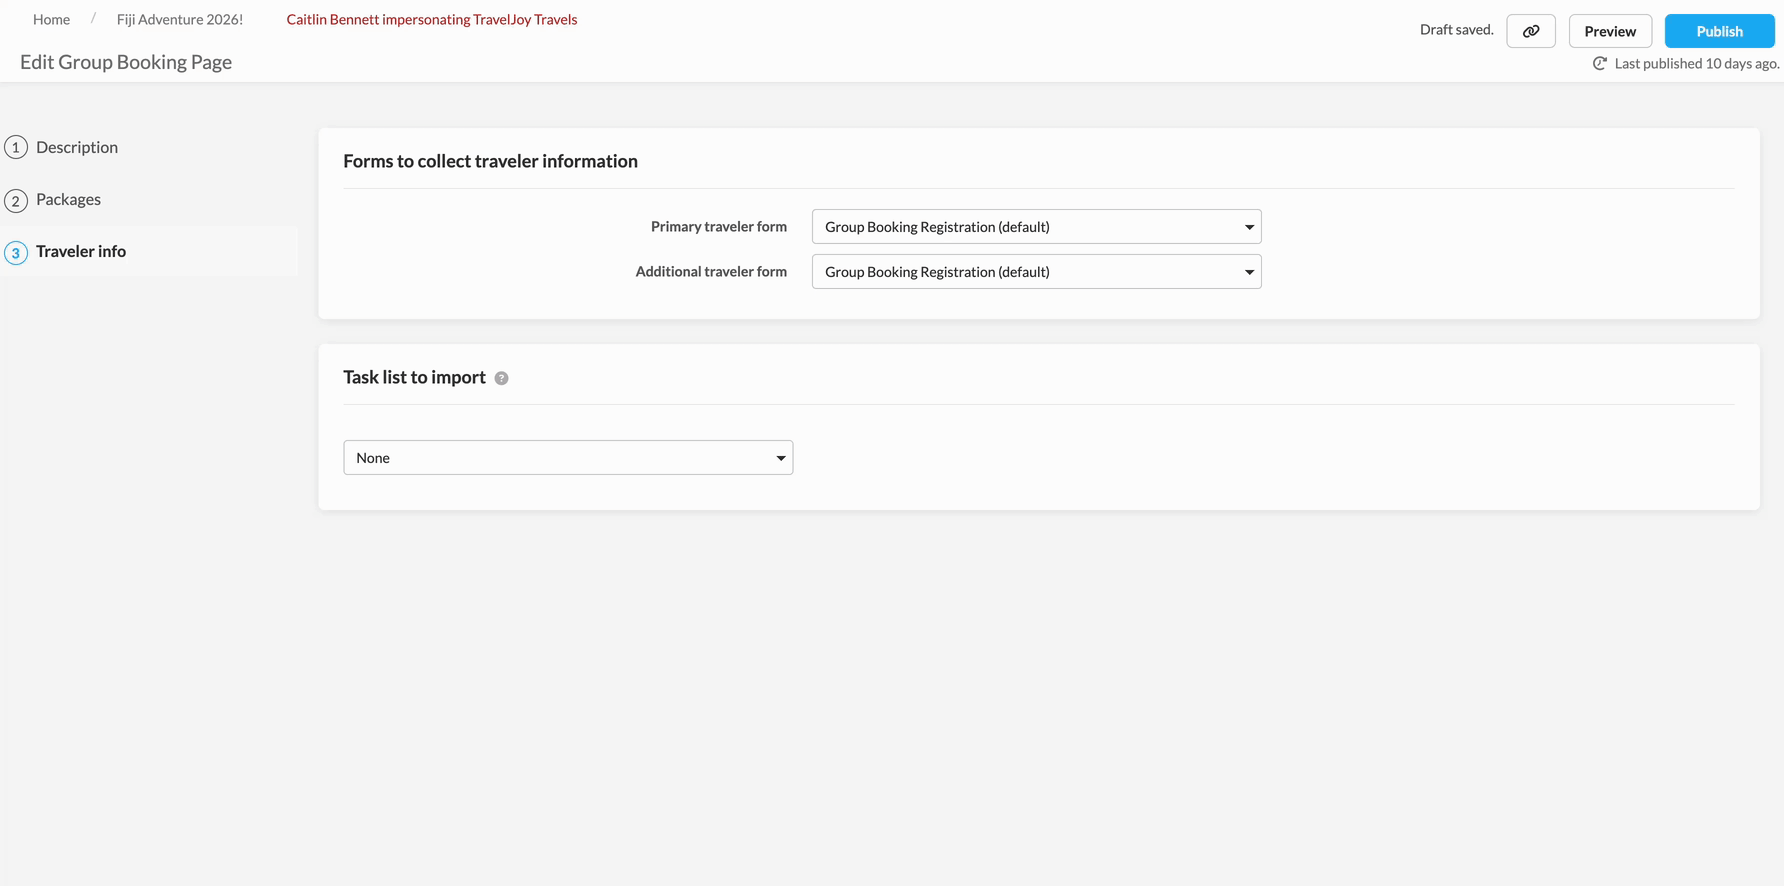Click the Additional traveler form label
The width and height of the screenshot is (1784, 886).
711,272
